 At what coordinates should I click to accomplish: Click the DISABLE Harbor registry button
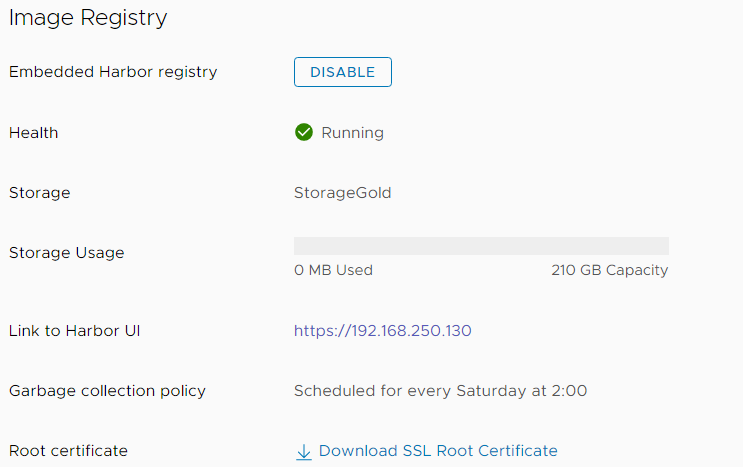coord(343,72)
